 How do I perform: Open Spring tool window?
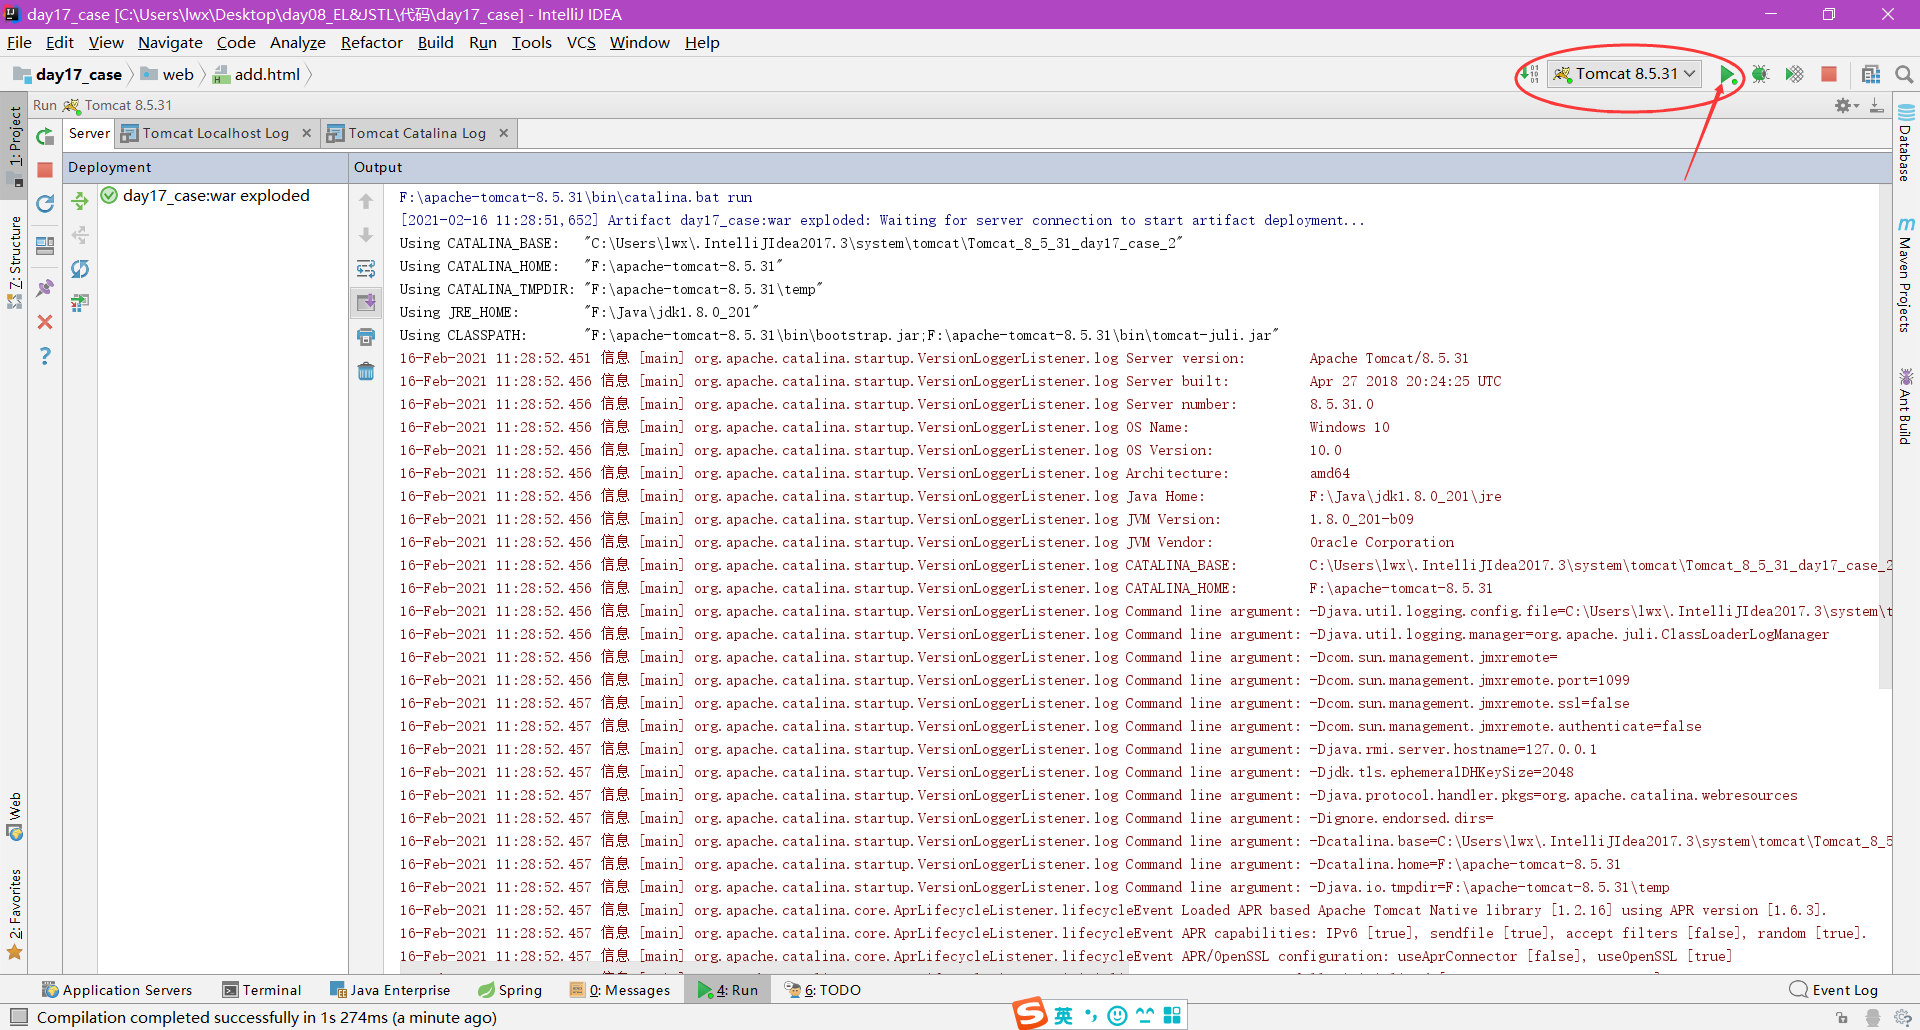510,990
